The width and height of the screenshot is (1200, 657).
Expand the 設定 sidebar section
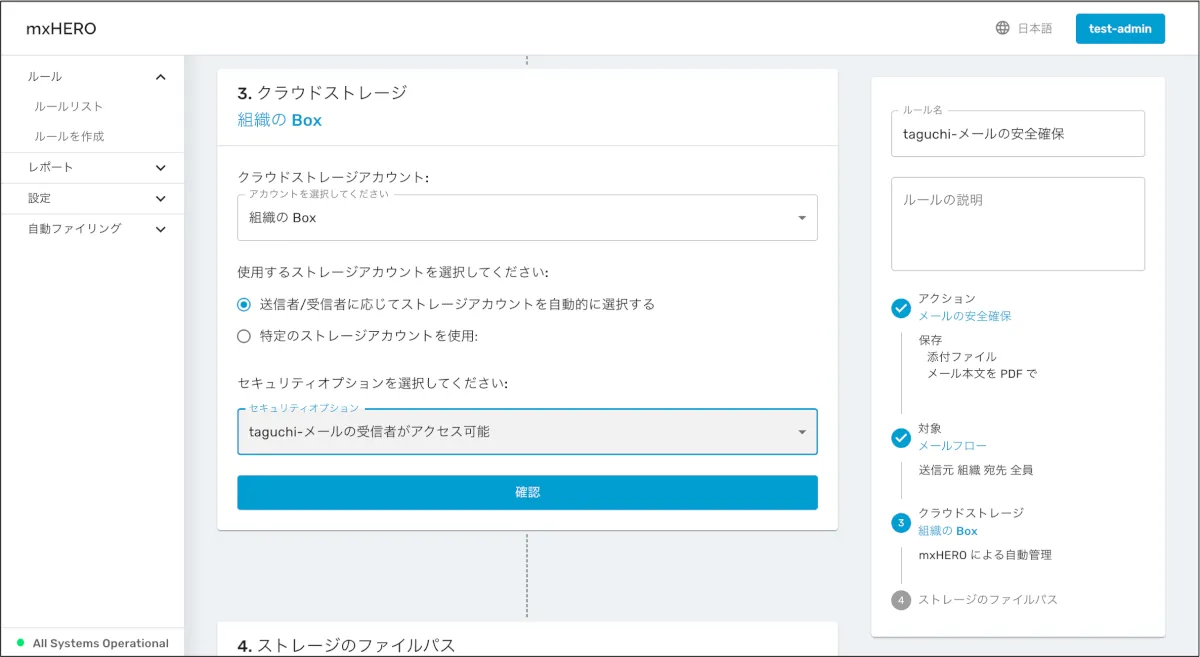(x=161, y=199)
